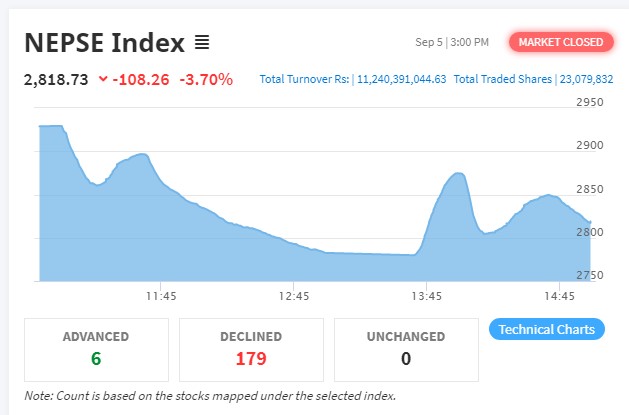Click the 2950 y-axis label
This screenshot has height=415, width=629.
[x=590, y=102]
